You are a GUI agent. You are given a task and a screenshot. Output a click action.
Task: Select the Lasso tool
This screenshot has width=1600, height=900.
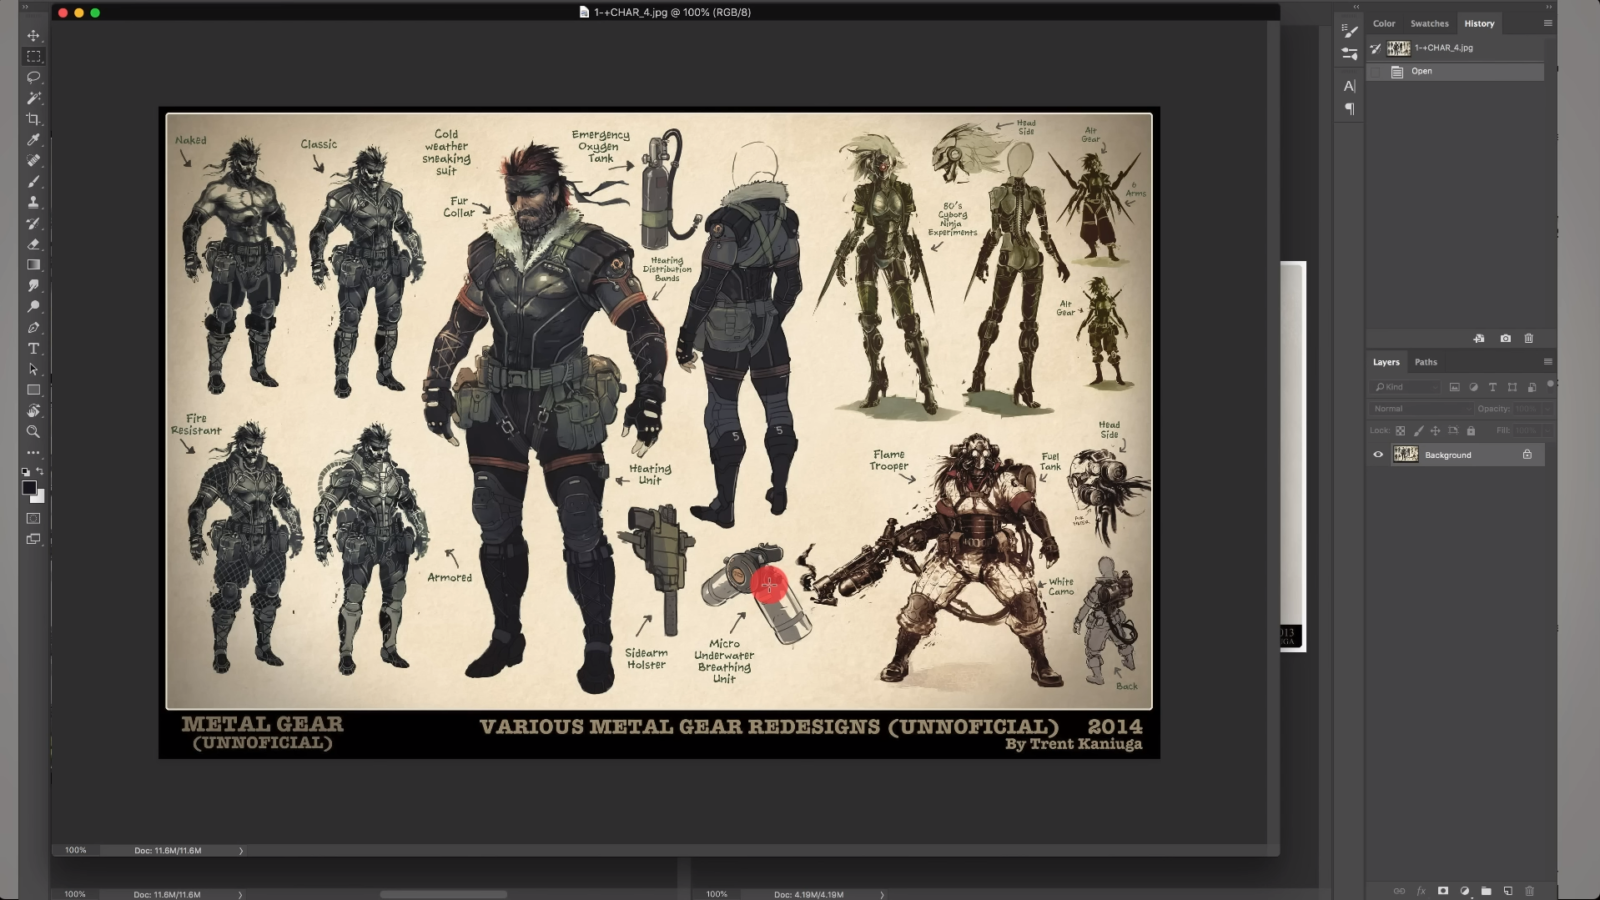[33, 77]
